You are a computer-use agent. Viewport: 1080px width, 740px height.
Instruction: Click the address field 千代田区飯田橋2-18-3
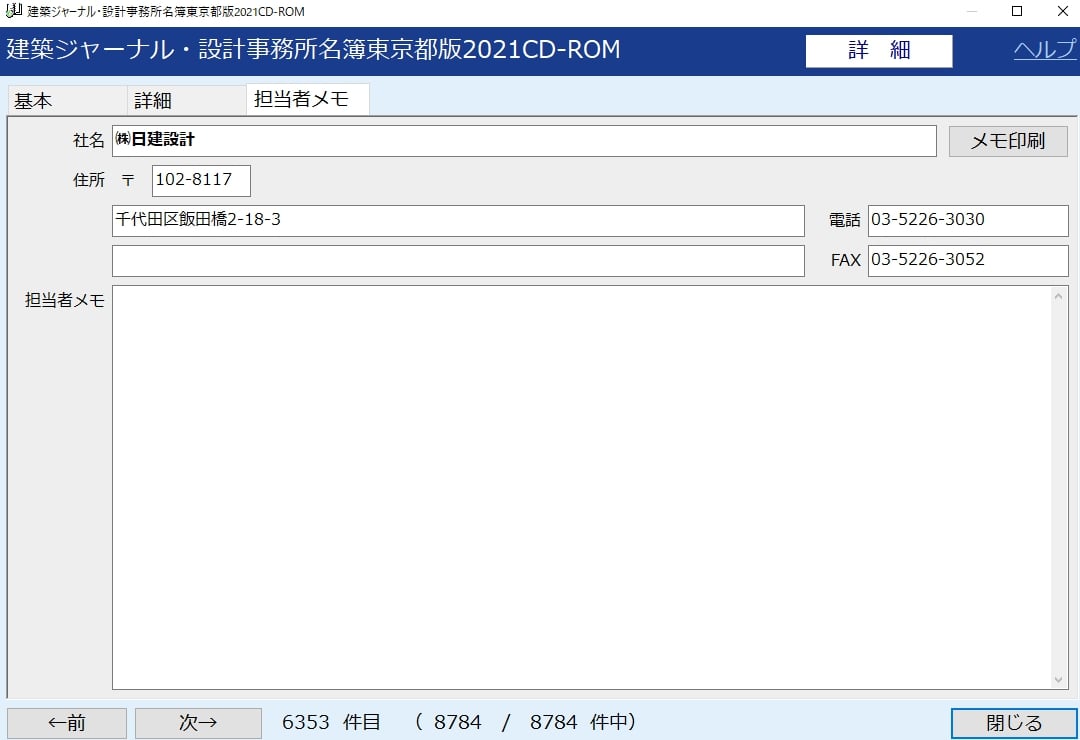458,221
